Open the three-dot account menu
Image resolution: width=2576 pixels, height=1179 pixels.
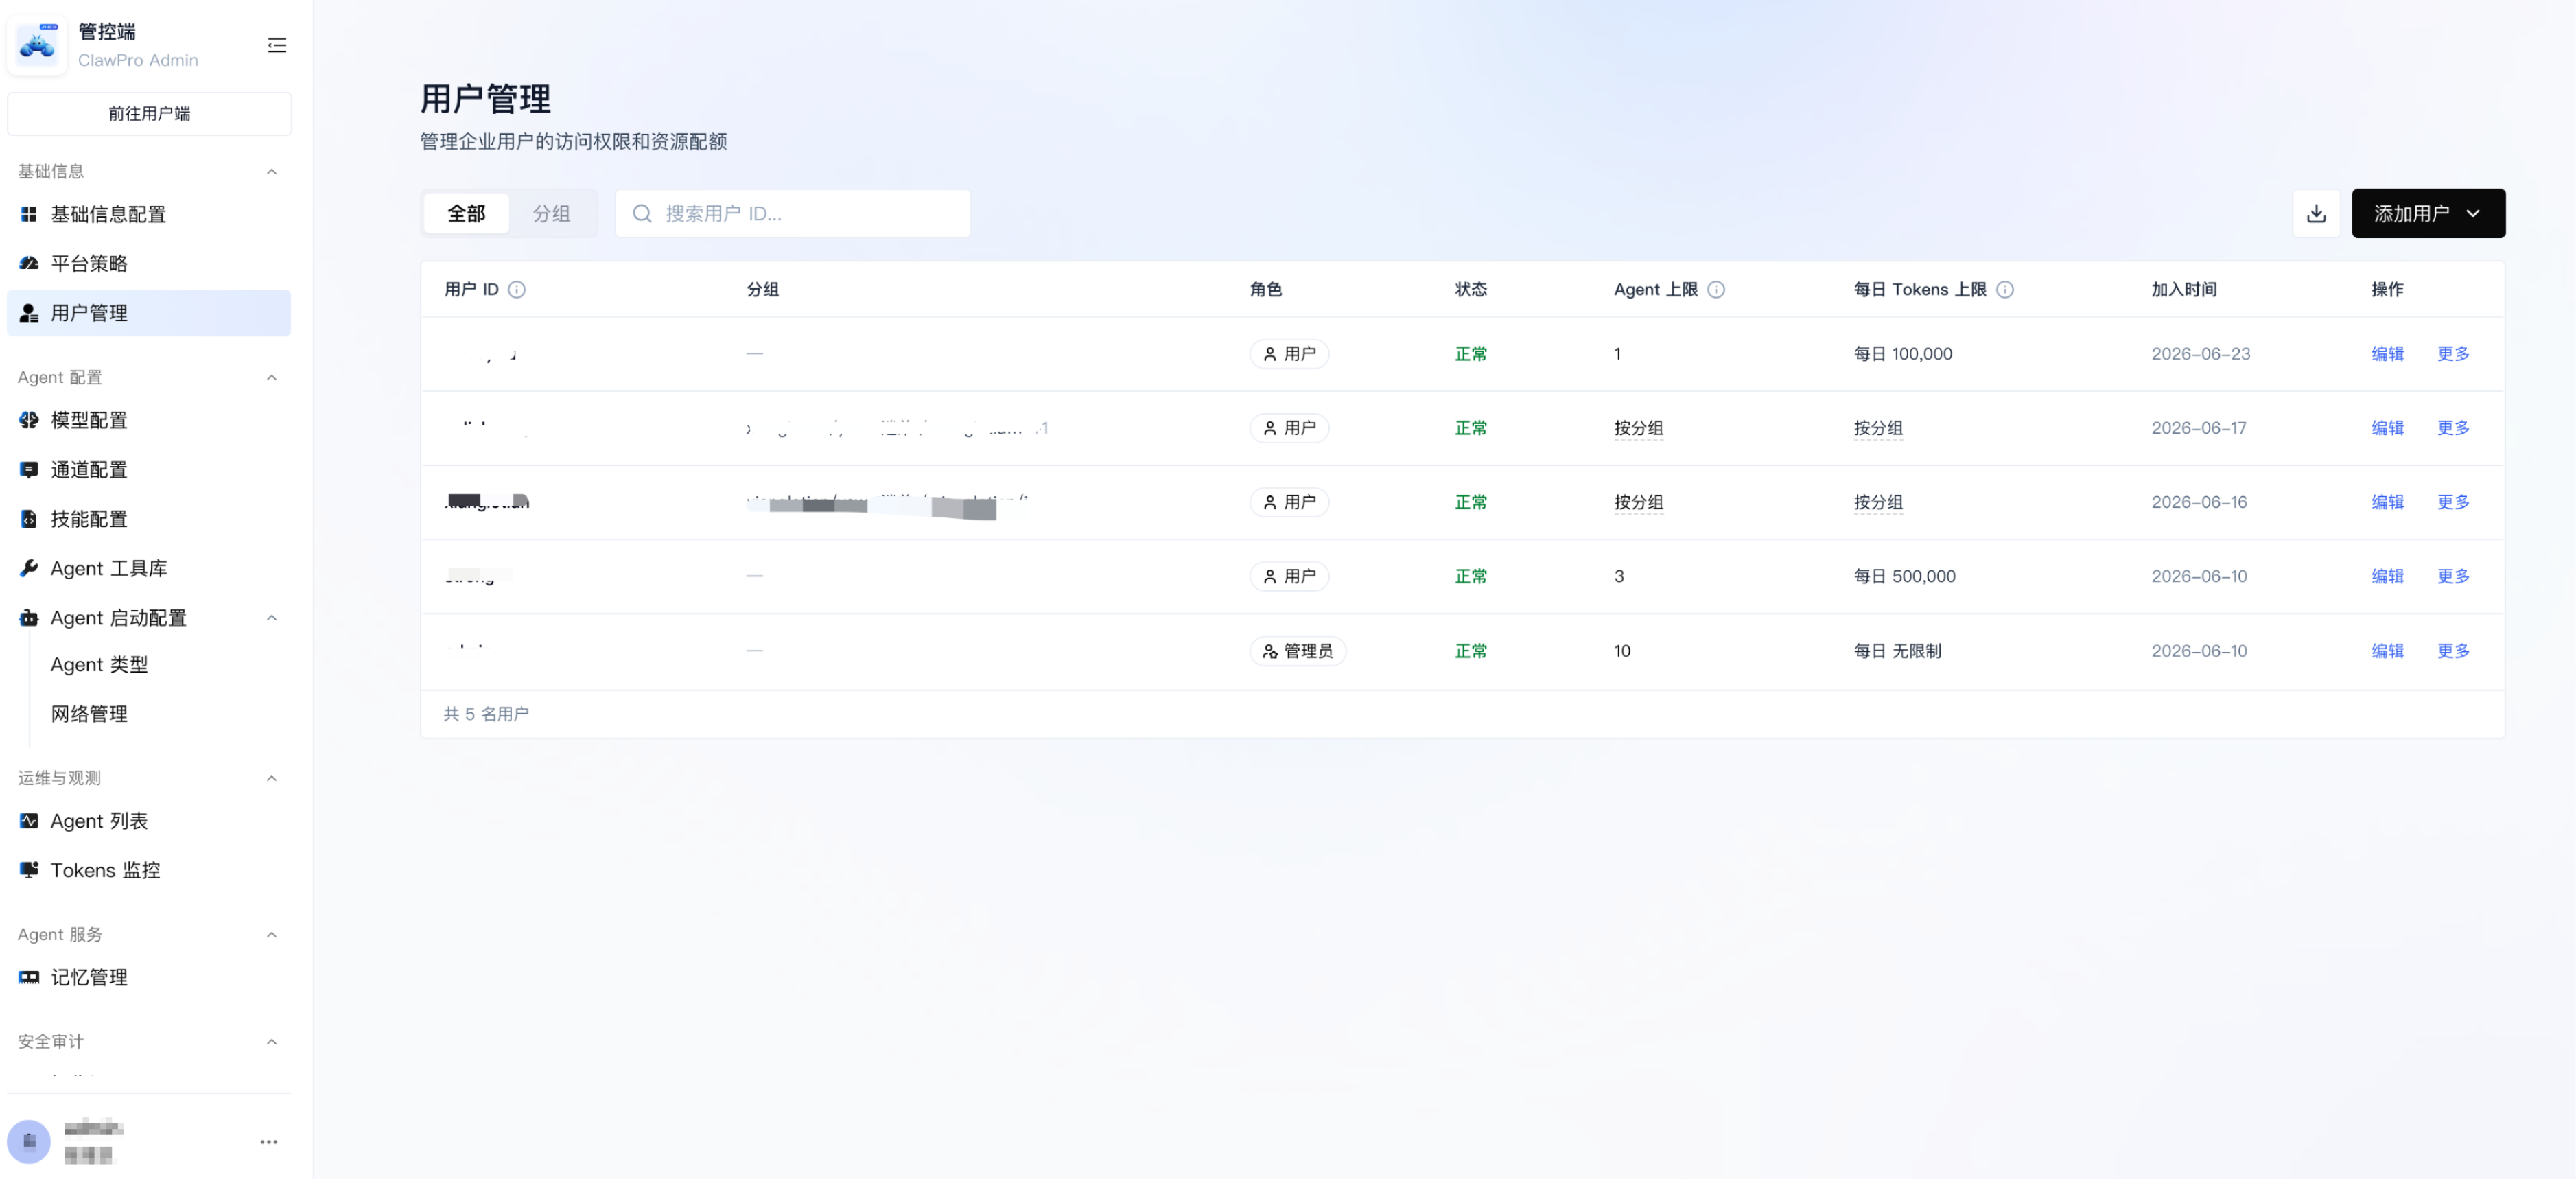click(269, 1141)
